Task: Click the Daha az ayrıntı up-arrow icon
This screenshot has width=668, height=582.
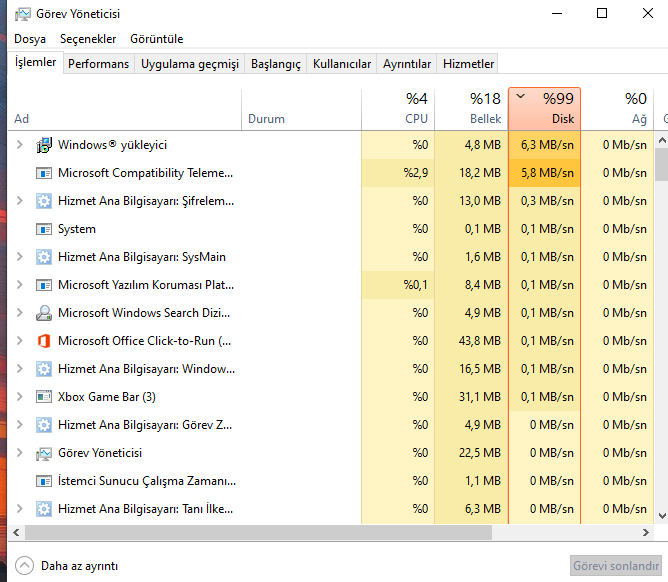Action: (24, 566)
